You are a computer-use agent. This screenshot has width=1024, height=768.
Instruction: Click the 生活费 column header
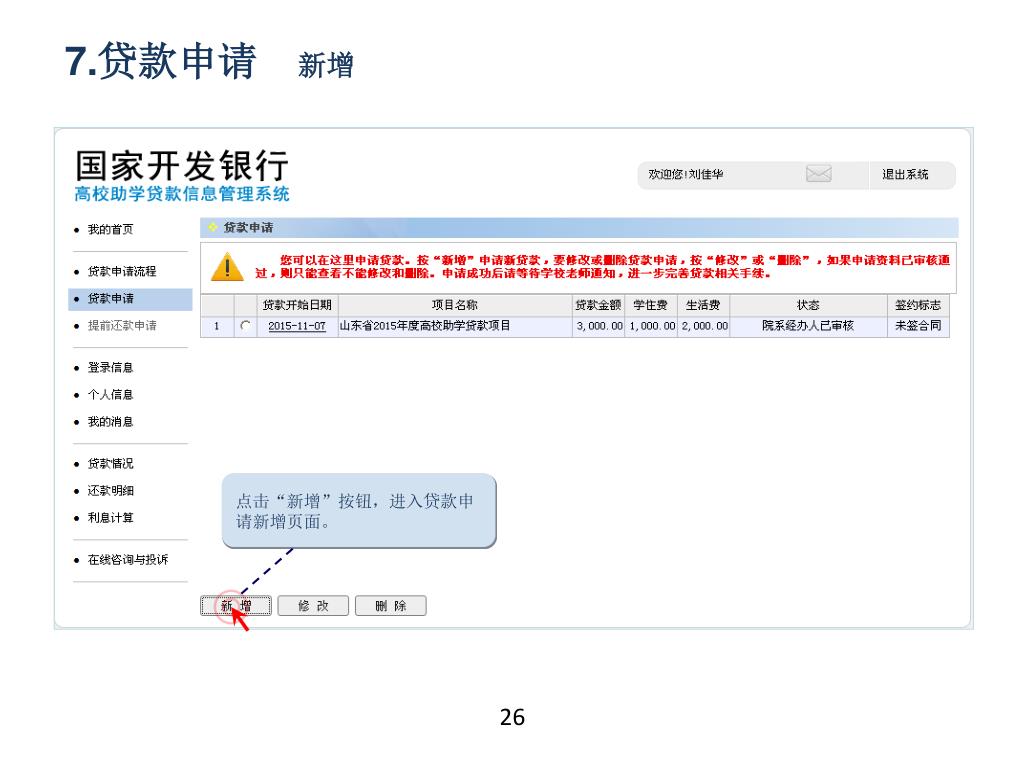[703, 305]
